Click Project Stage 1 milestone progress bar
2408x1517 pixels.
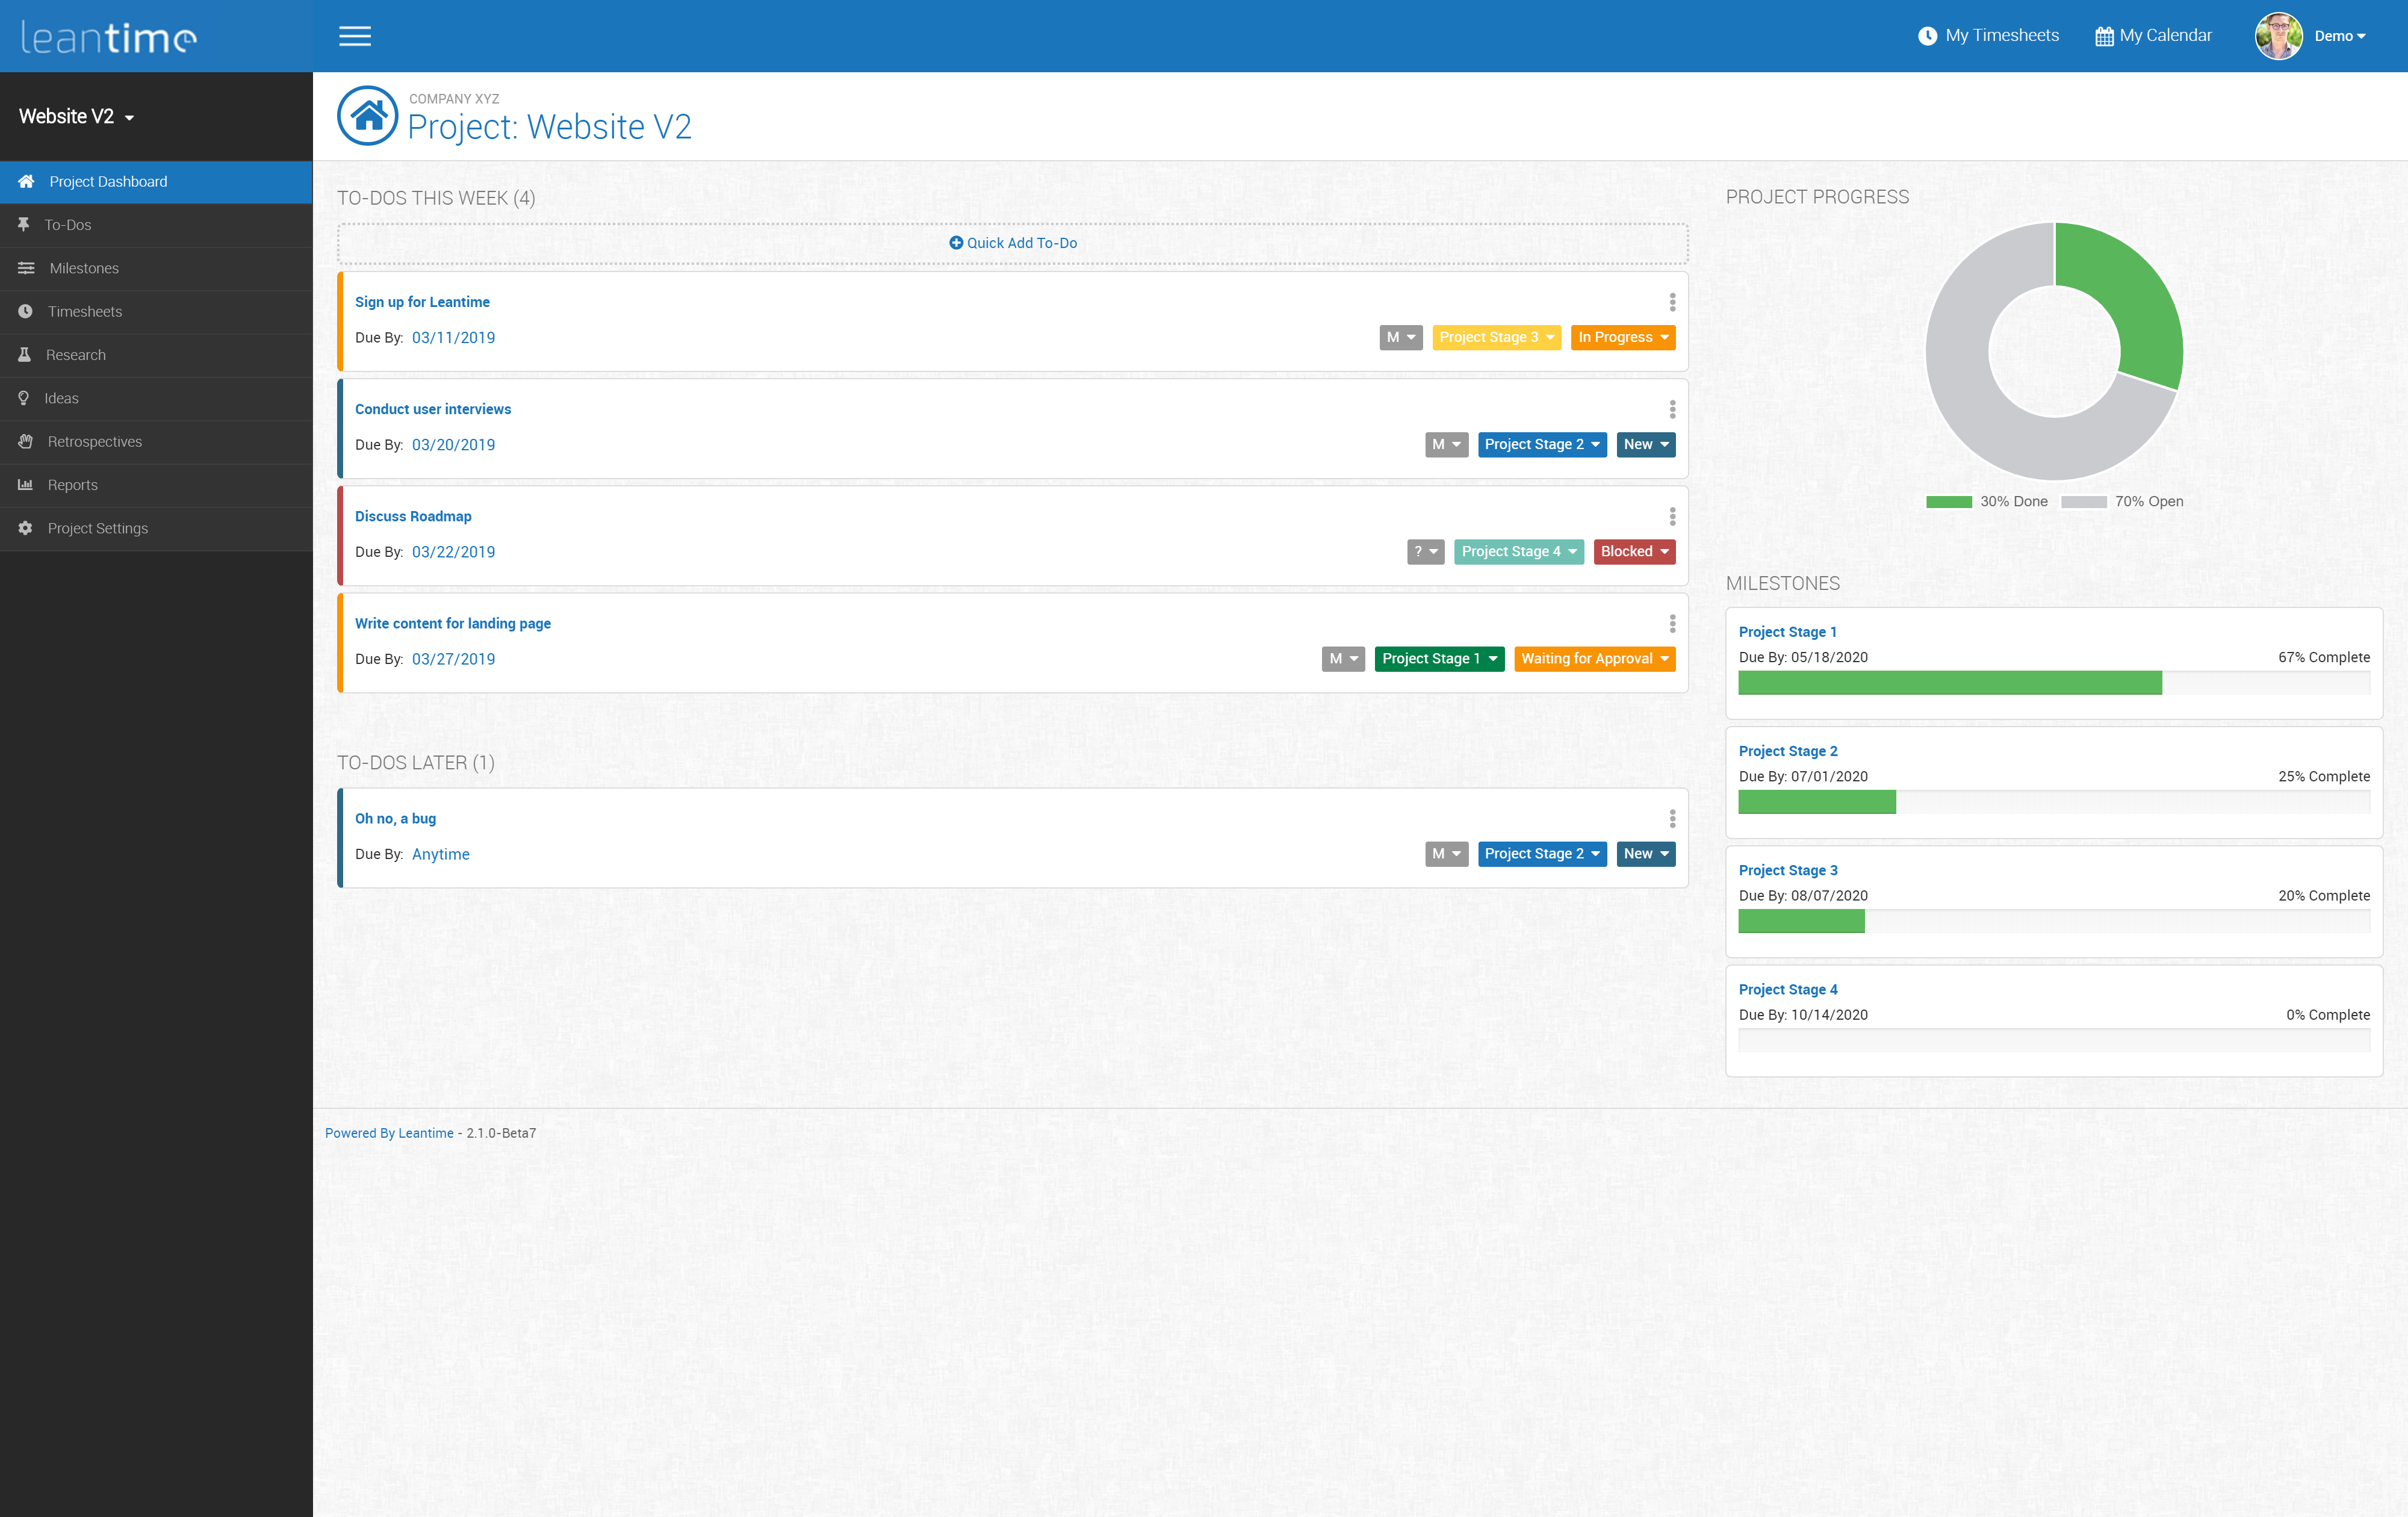point(2053,683)
